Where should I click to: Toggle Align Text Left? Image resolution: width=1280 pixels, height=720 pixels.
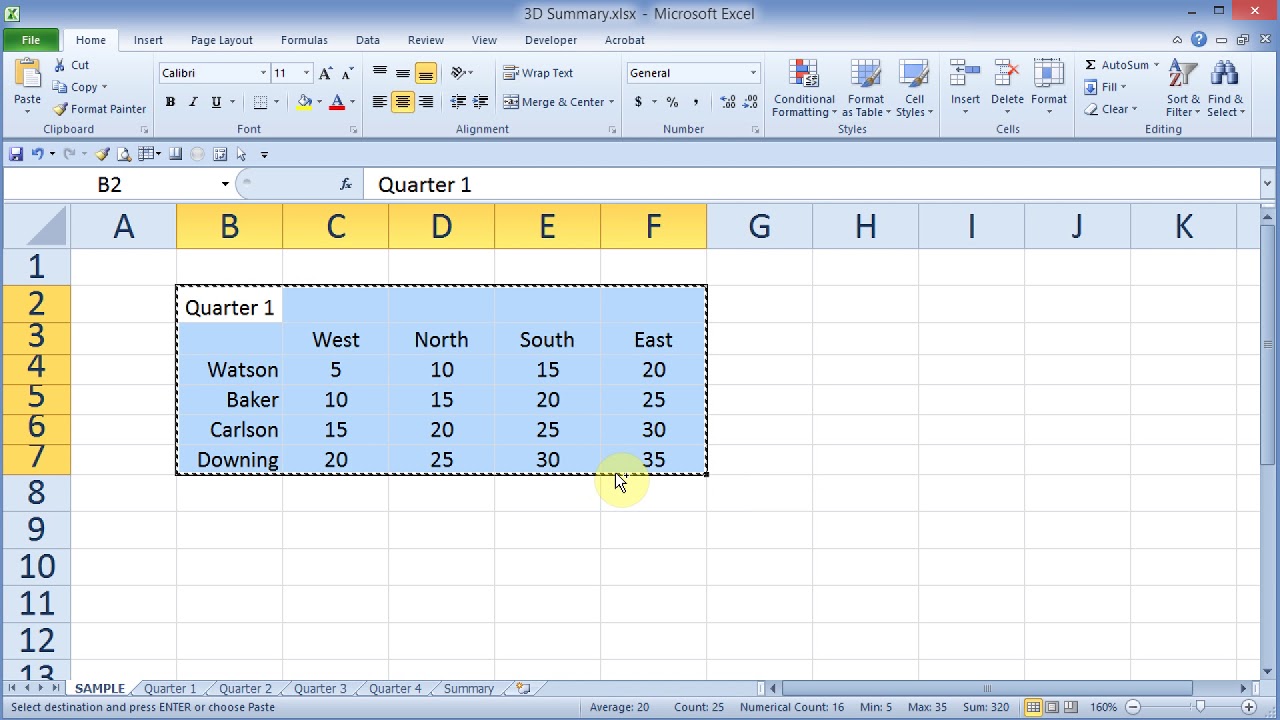coord(380,102)
